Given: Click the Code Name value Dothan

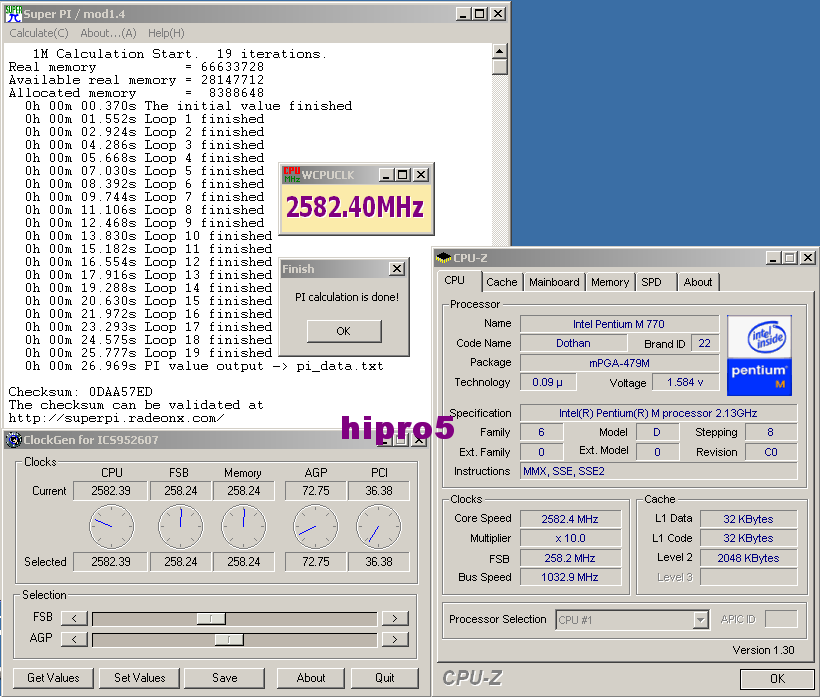Looking at the screenshot, I should [573, 344].
